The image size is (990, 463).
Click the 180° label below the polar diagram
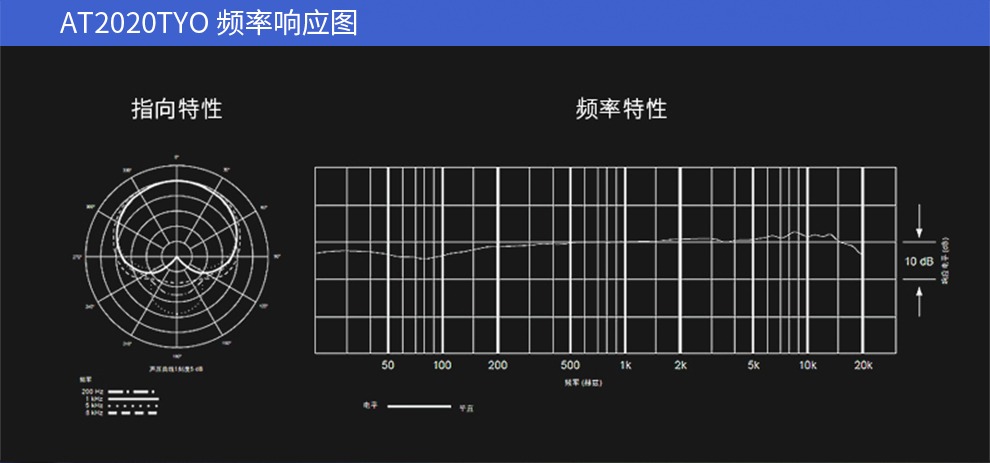tap(177, 356)
